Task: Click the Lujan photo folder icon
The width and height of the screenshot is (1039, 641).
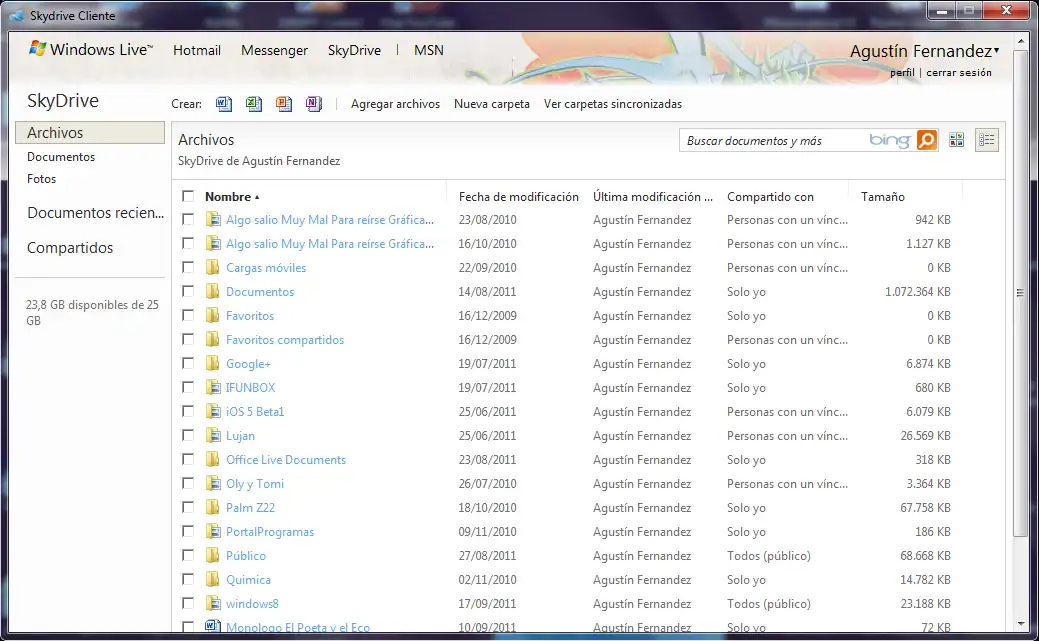Action: coord(213,435)
